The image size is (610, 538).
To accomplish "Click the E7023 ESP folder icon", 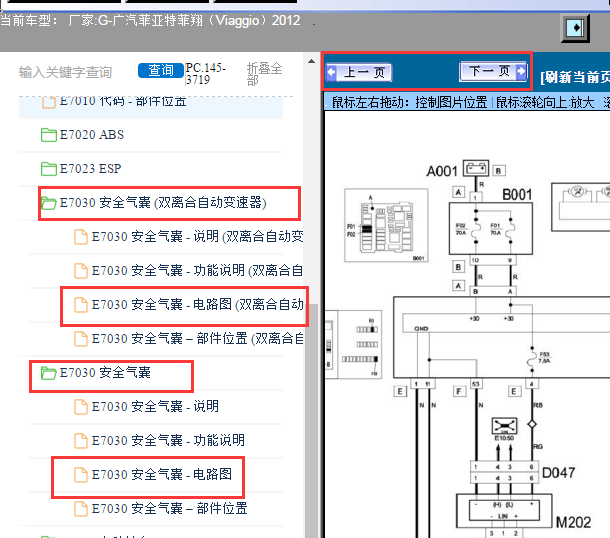I will point(49,168).
